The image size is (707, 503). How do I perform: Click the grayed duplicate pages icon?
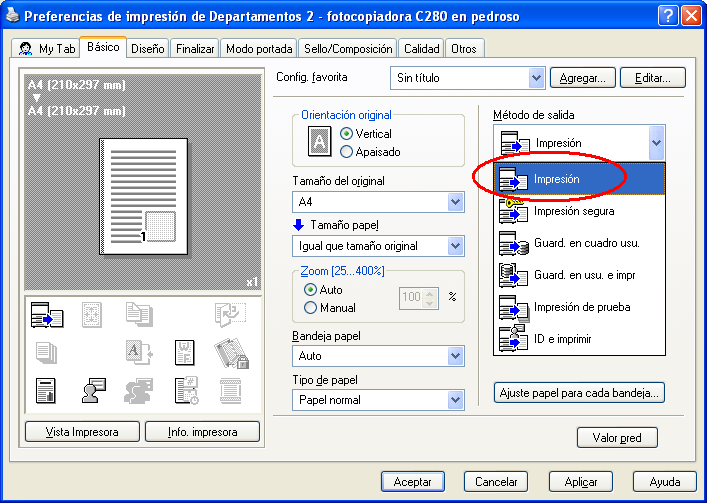click(x=139, y=315)
